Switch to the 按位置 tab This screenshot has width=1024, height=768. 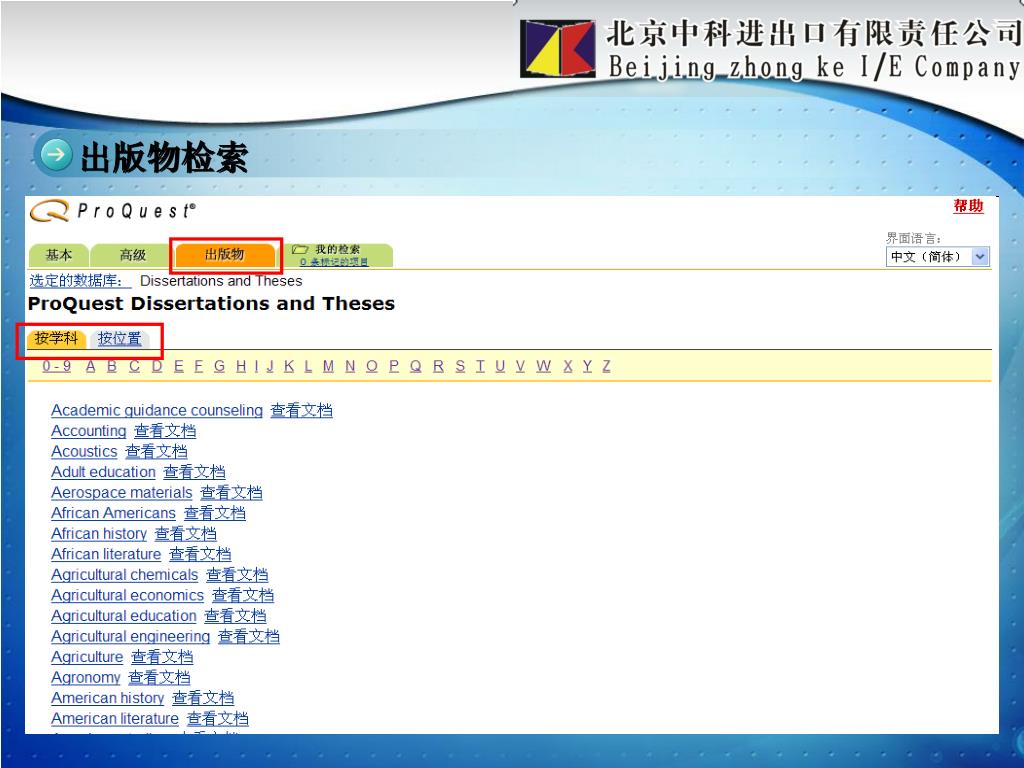click(x=120, y=338)
